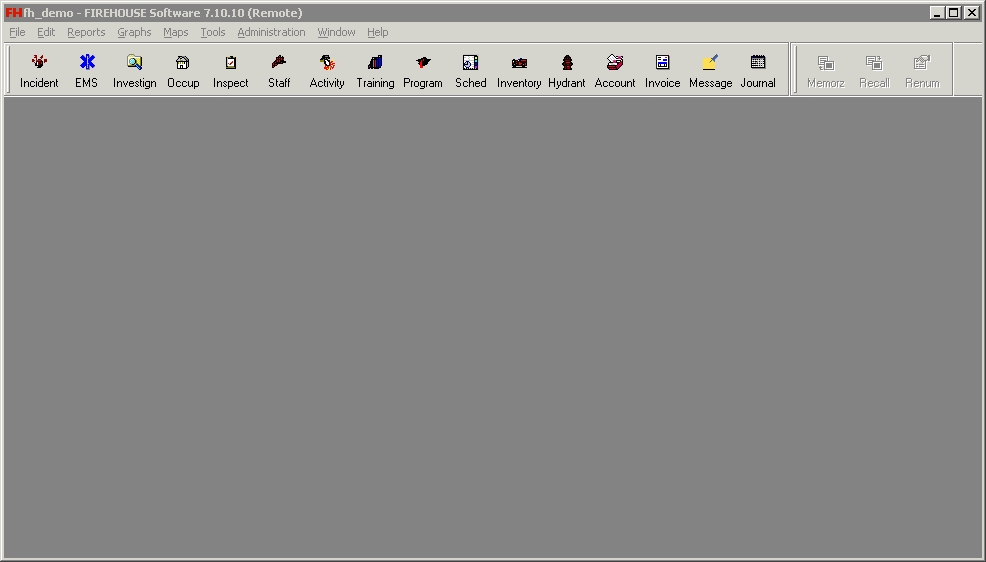Open the Occup (occupancy) module
This screenshot has width=986, height=562.
(x=183, y=70)
